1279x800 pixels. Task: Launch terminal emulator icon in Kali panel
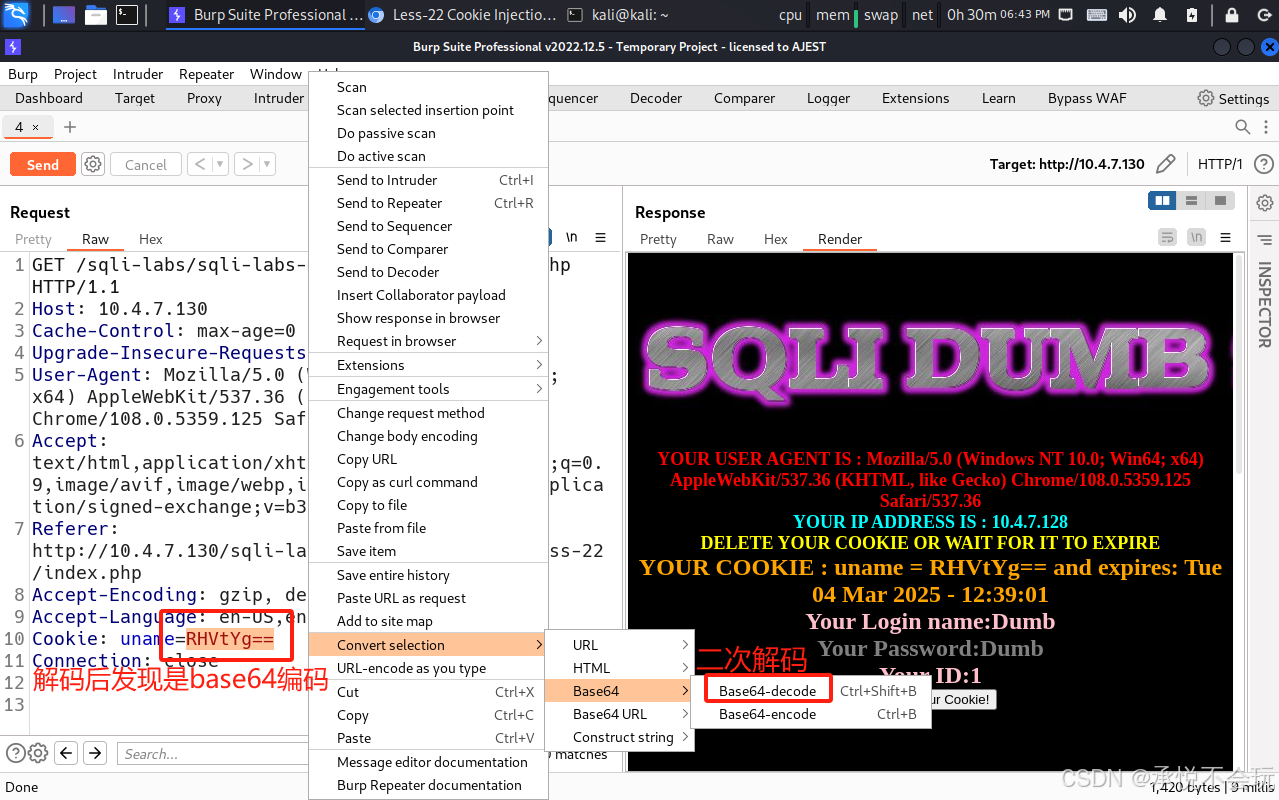pos(126,15)
